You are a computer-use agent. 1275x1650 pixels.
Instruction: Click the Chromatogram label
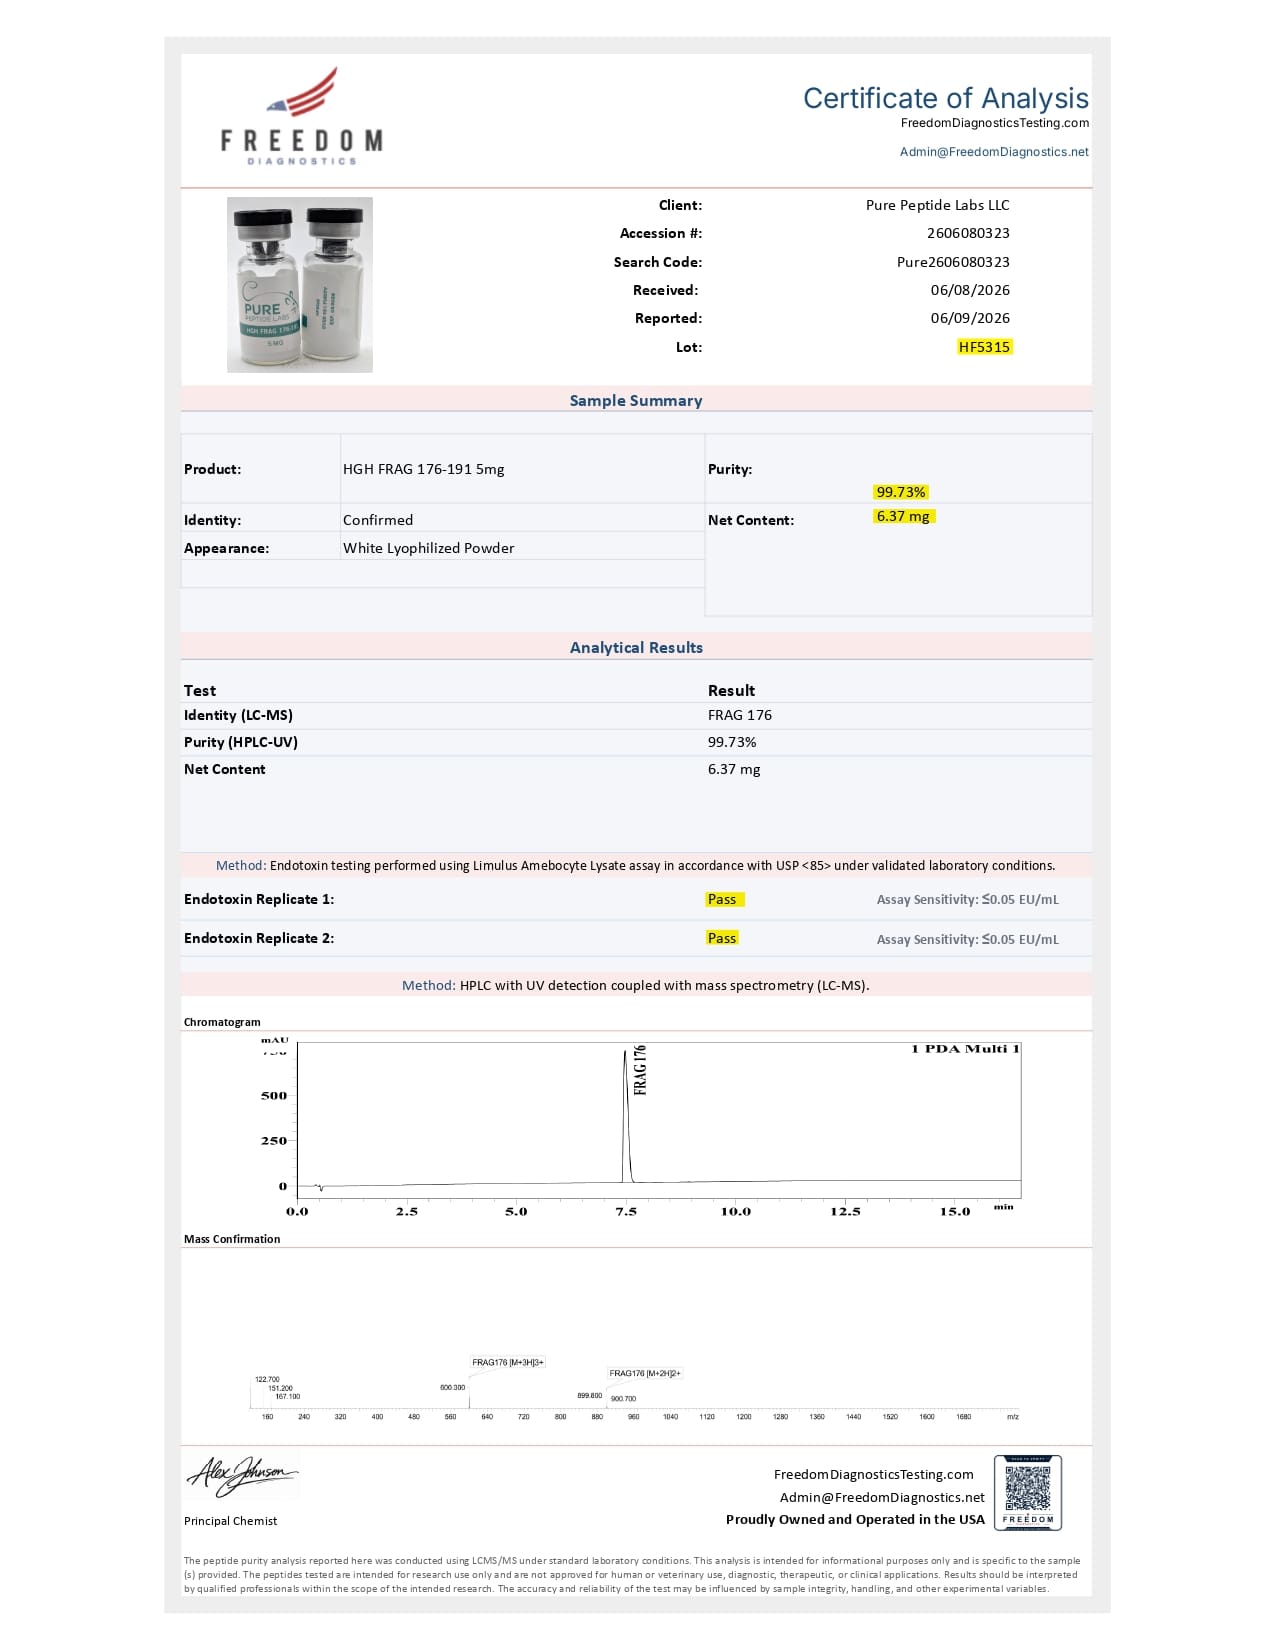click(x=222, y=1022)
